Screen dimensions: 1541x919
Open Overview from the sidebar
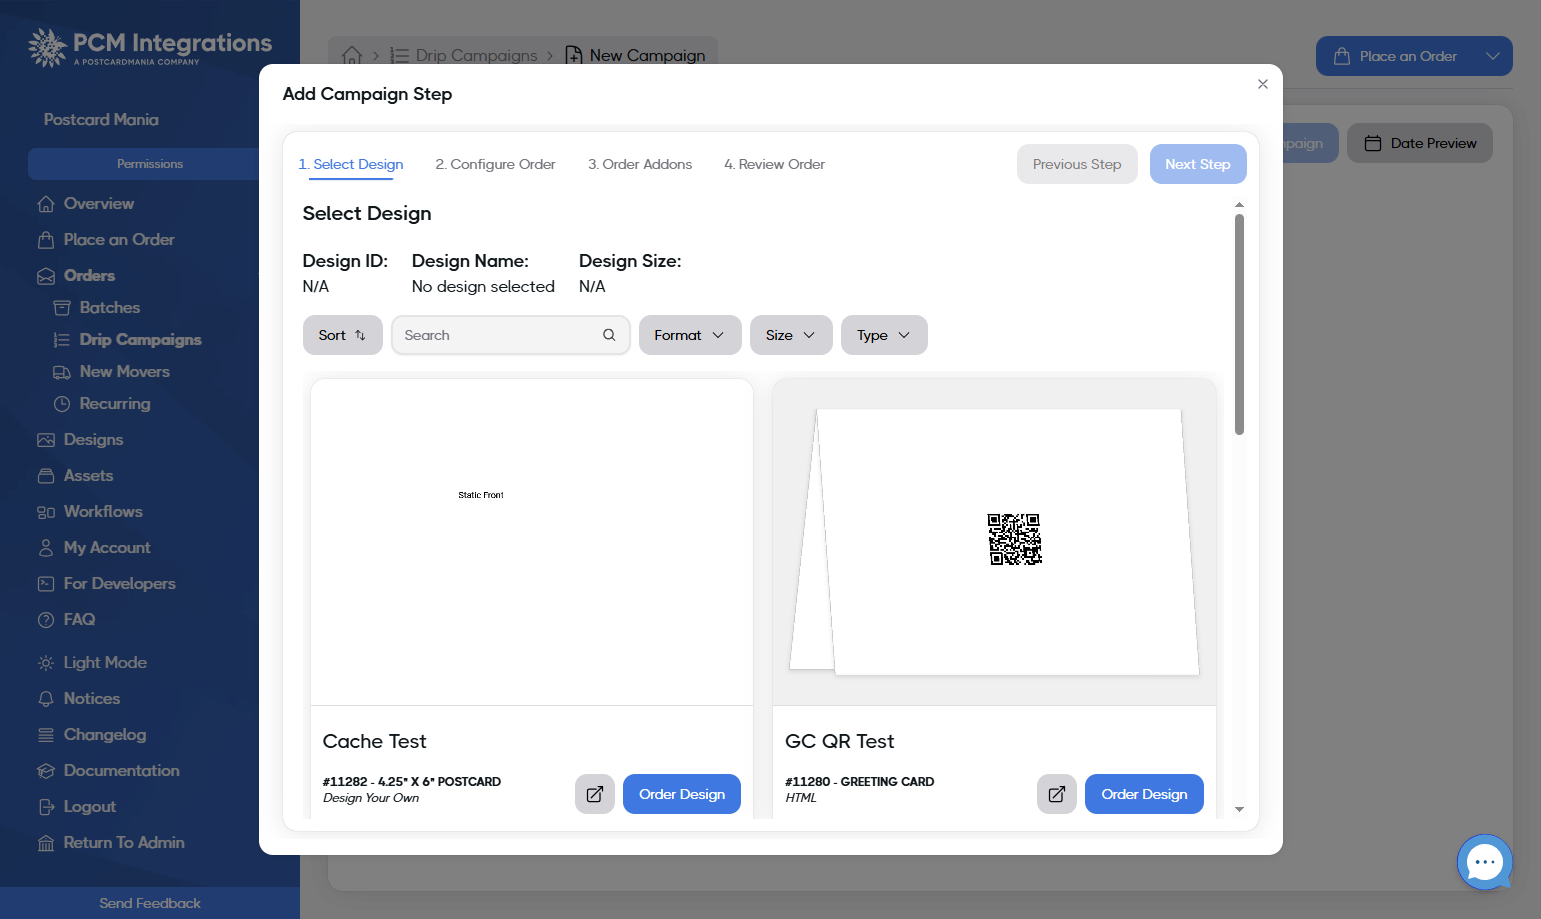(x=98, y=203)
